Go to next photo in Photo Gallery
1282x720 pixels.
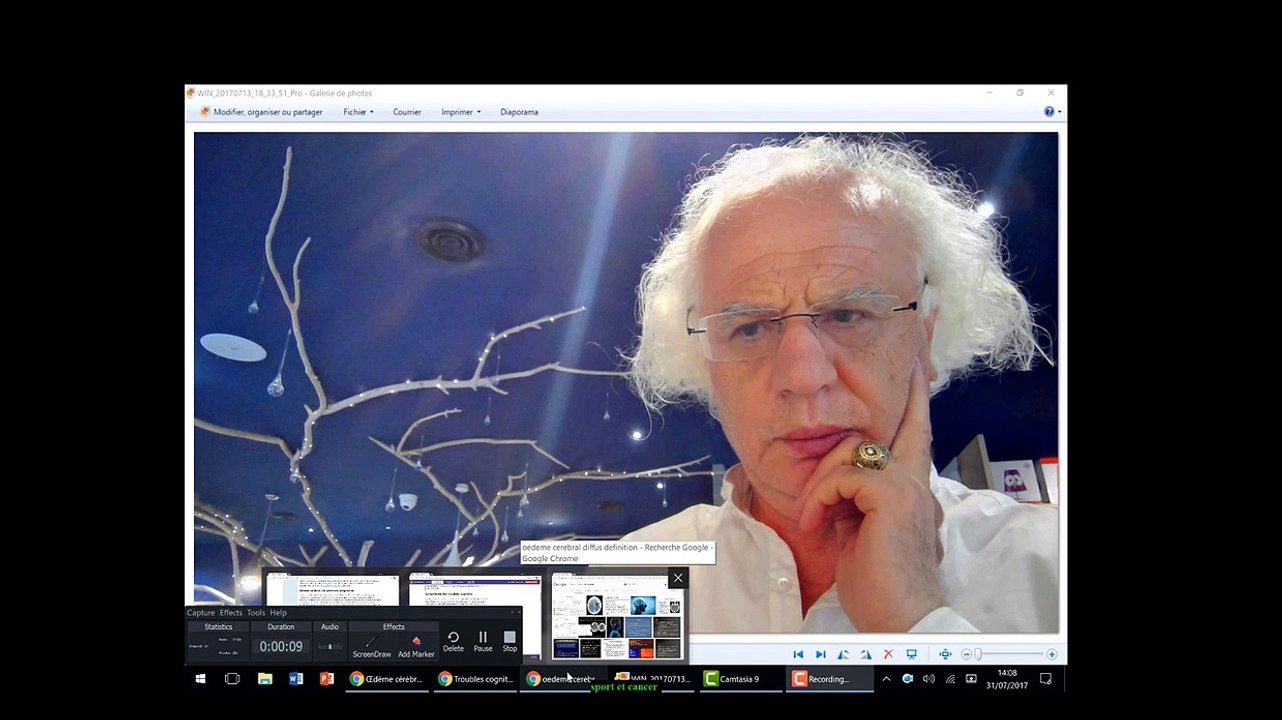(x=820, y=654)
